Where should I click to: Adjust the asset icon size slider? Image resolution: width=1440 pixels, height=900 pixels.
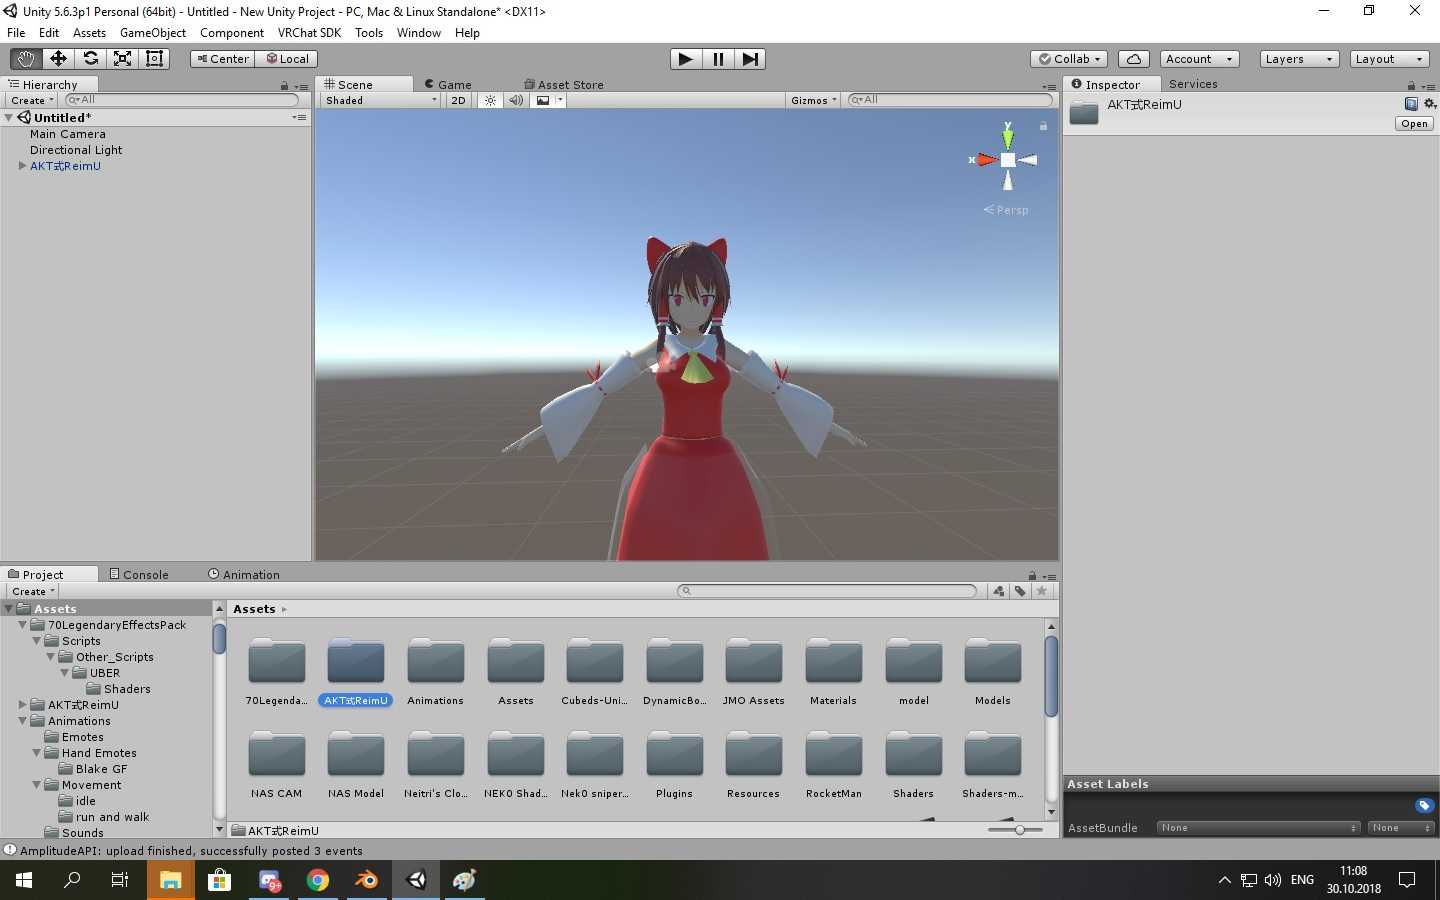point(1018,830)
